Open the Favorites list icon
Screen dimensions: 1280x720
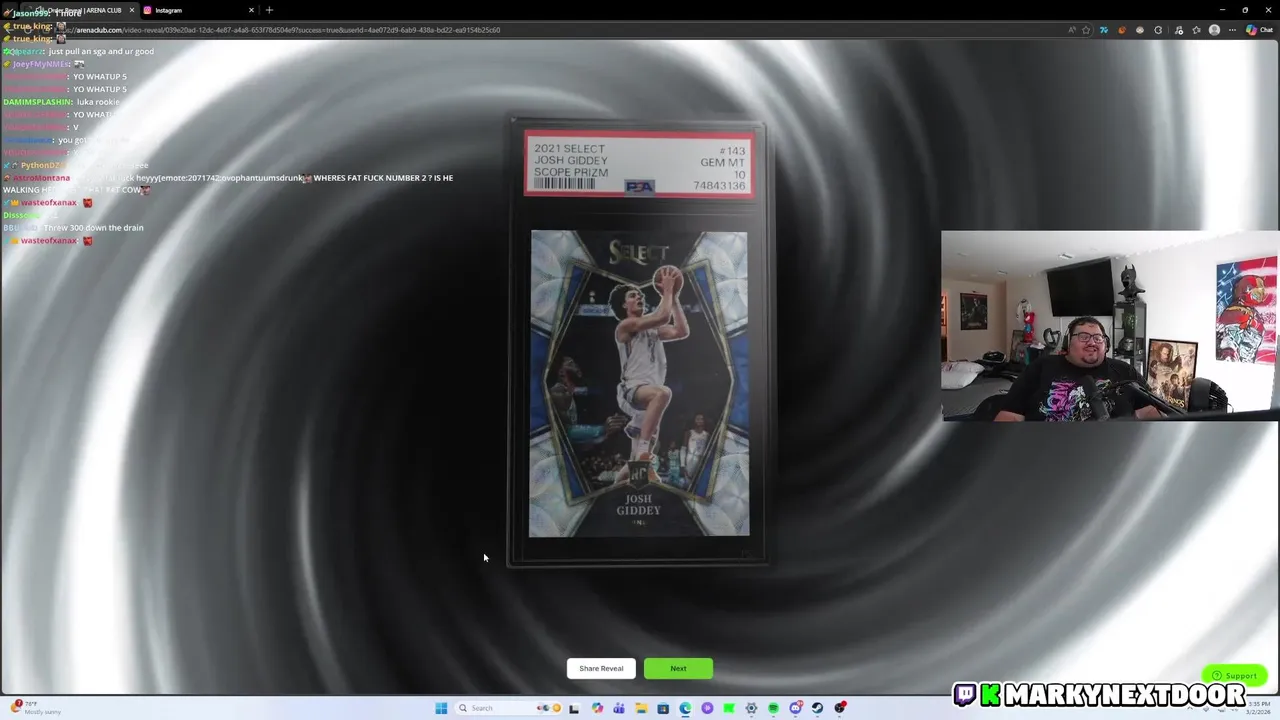[x=1197, y=30]
